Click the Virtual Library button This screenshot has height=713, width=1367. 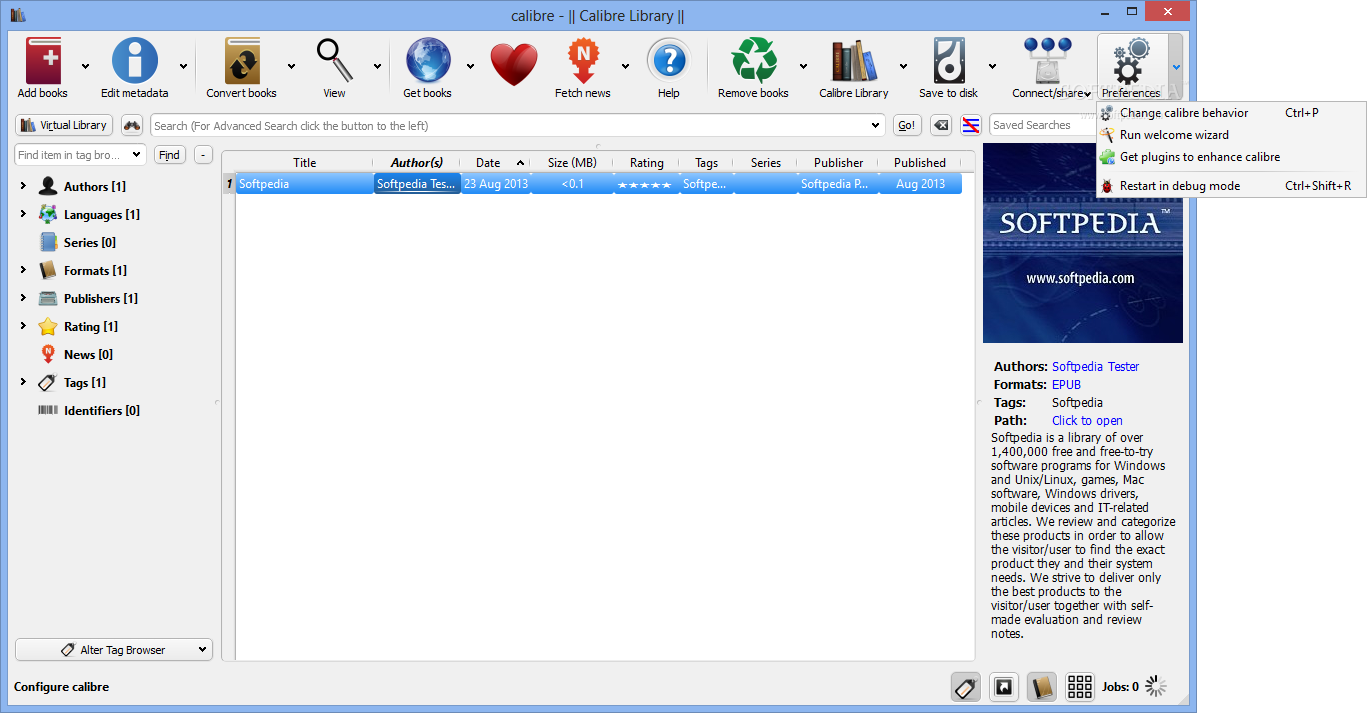64,126
